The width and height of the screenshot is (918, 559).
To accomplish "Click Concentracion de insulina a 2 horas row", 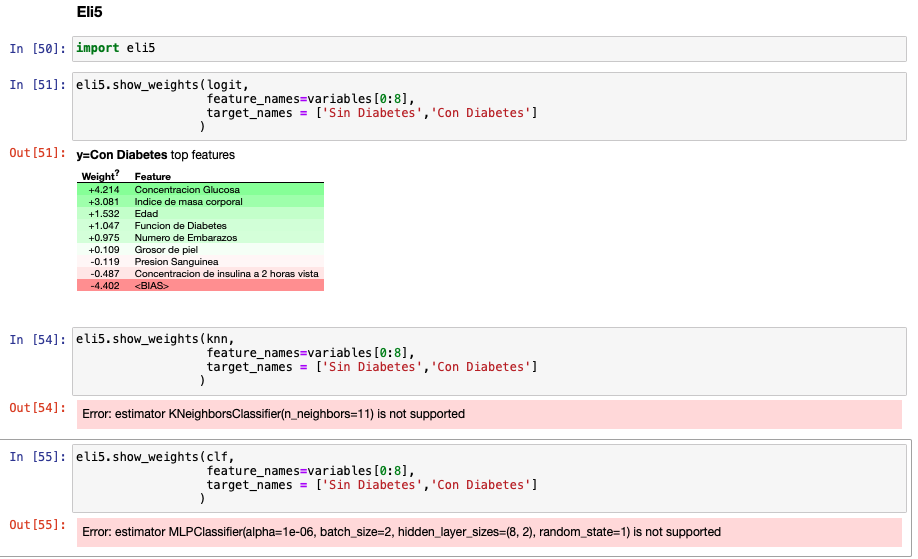I will coord(200,274).
